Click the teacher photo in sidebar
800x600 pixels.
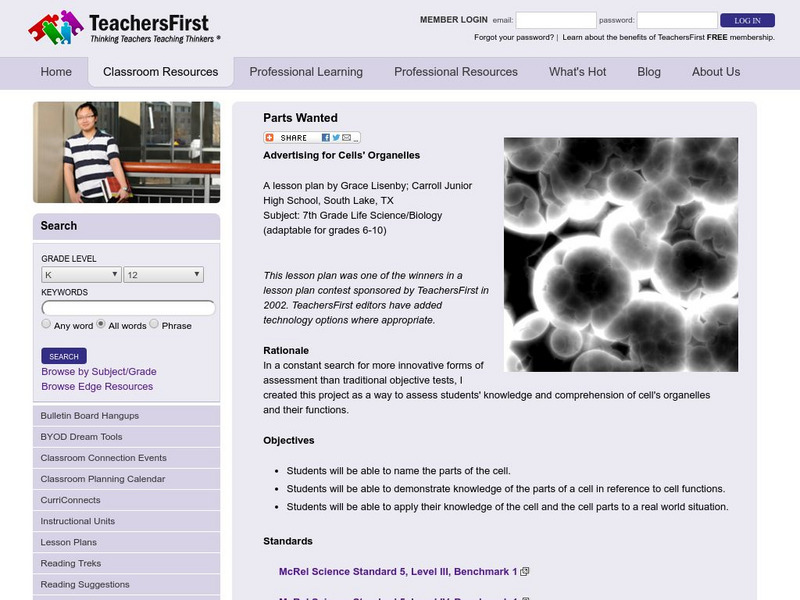127,152
